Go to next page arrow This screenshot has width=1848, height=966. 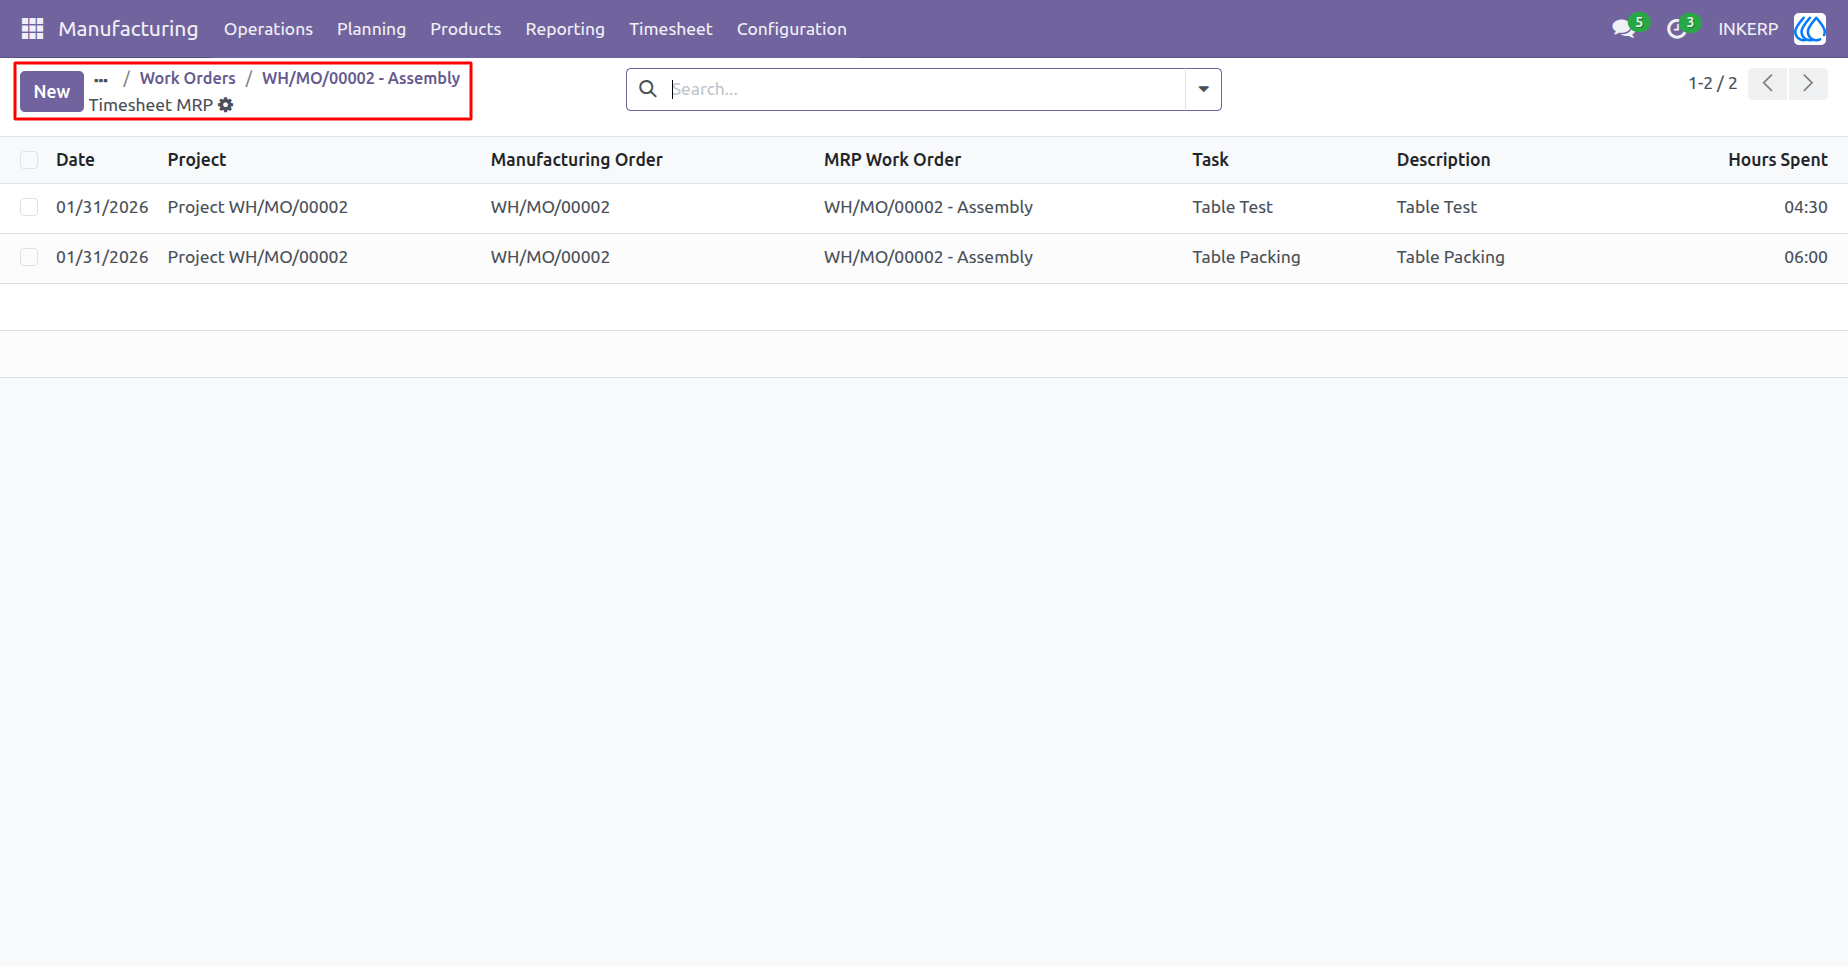(x=1808, y=83)
